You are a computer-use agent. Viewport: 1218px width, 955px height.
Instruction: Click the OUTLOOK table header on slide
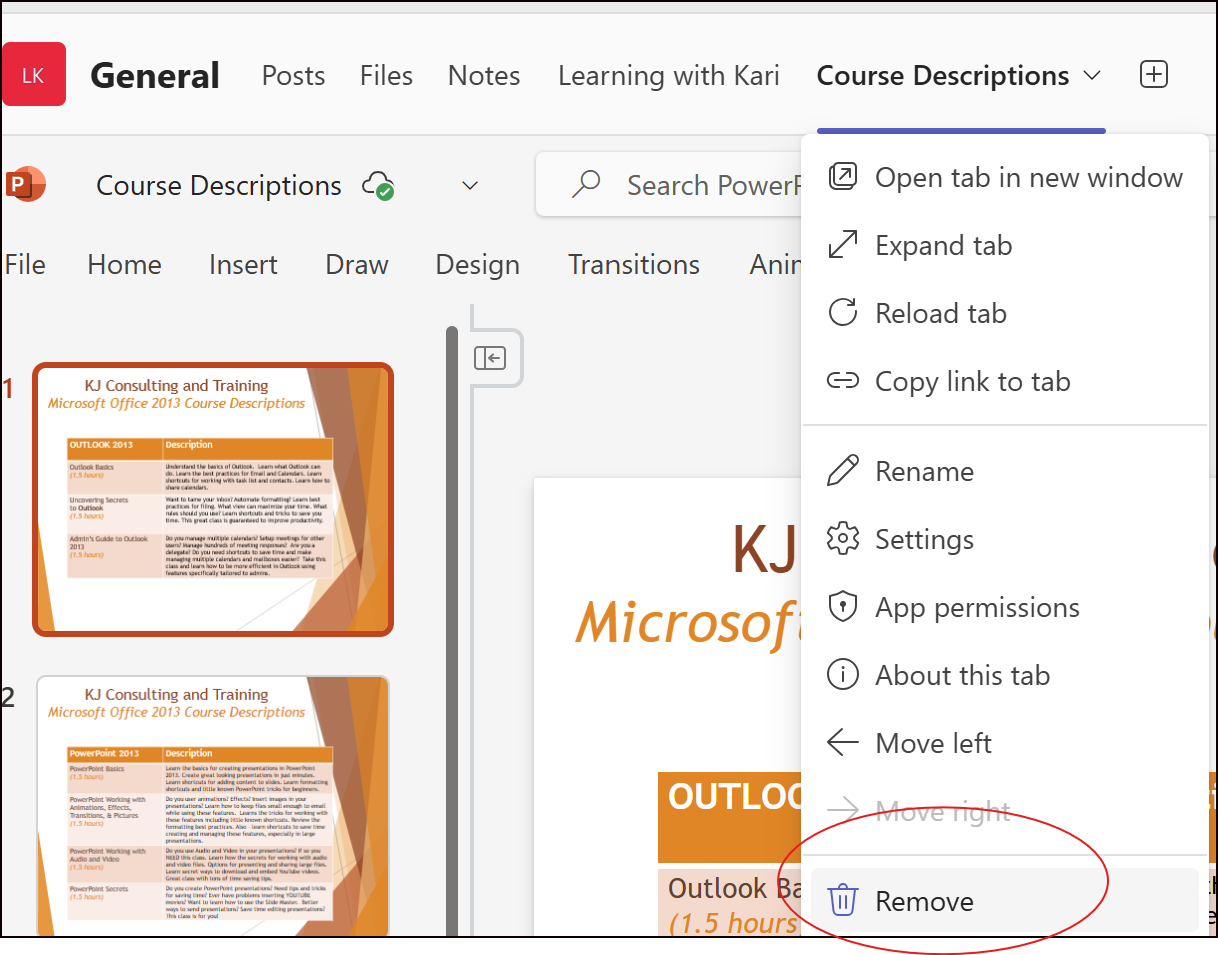[x=732, y=817]
